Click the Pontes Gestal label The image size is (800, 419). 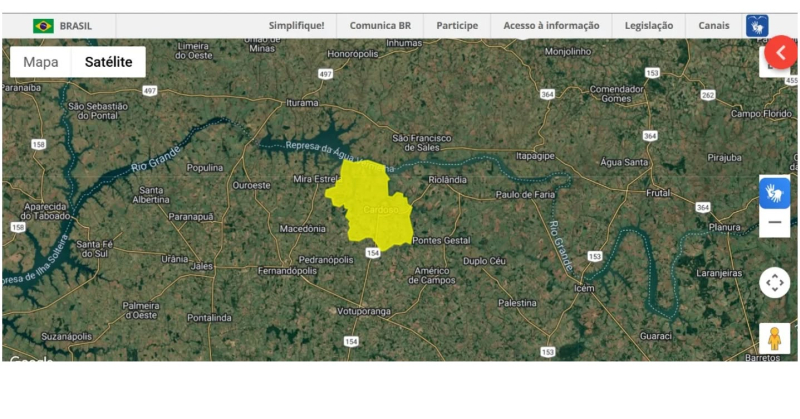click(441, 240)
